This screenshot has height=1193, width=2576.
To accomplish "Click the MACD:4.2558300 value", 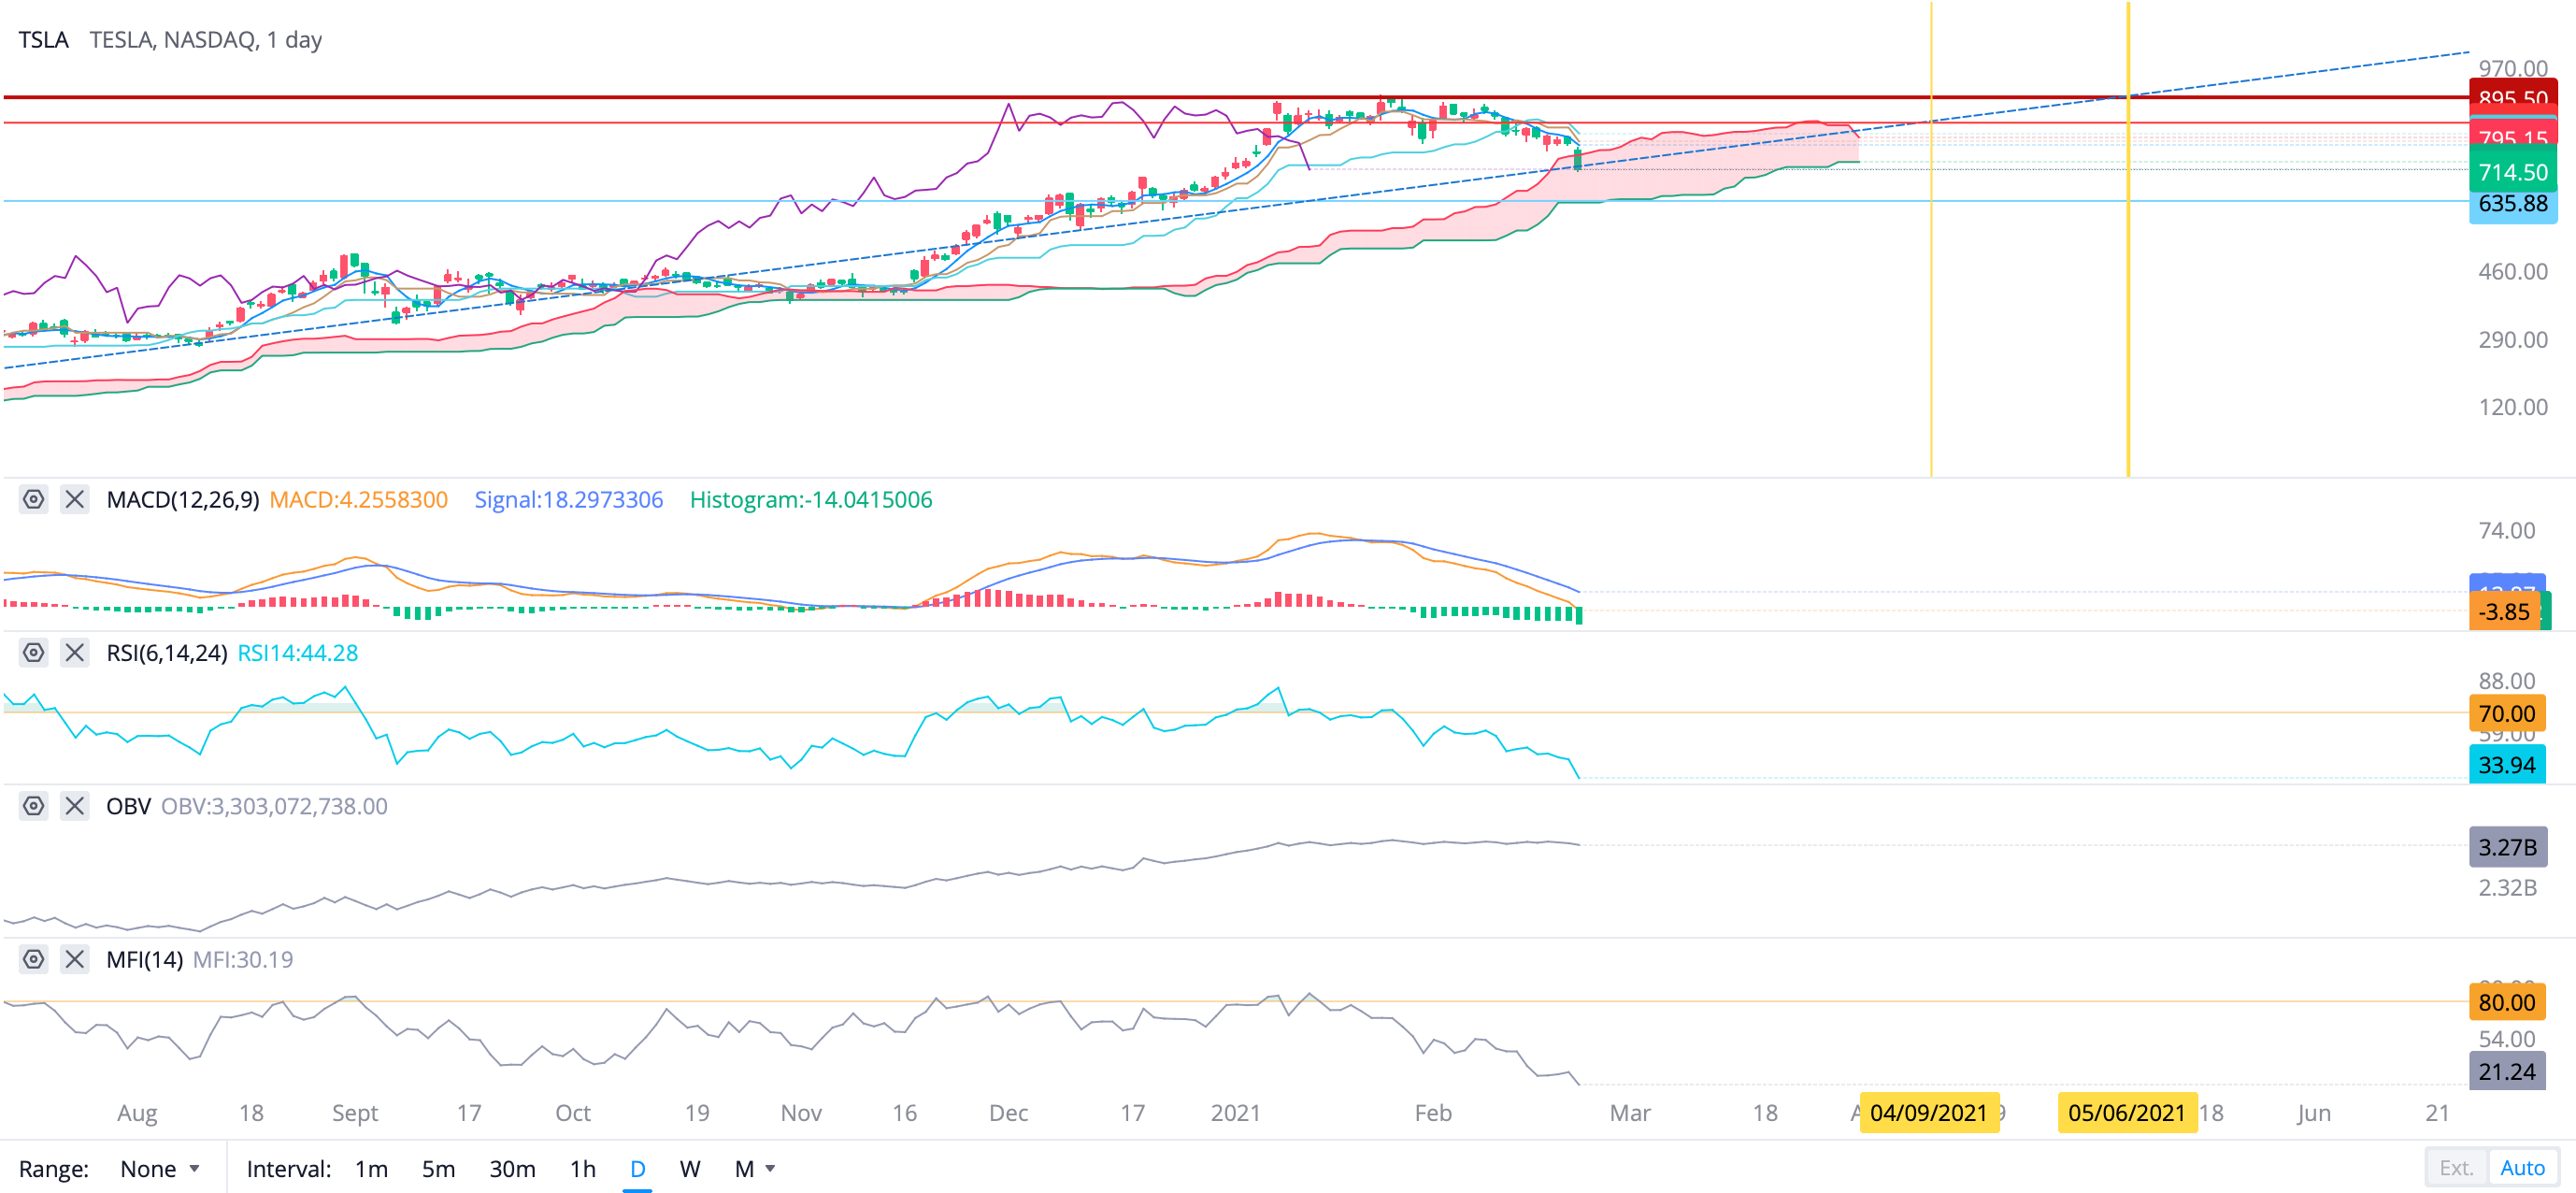I will pyautogui.click(x=358, y=500).
